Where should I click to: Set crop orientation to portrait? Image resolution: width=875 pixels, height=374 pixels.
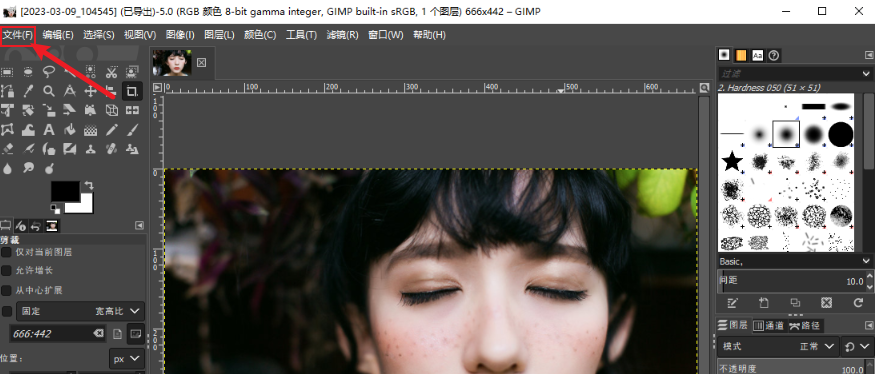coord(117,334)
